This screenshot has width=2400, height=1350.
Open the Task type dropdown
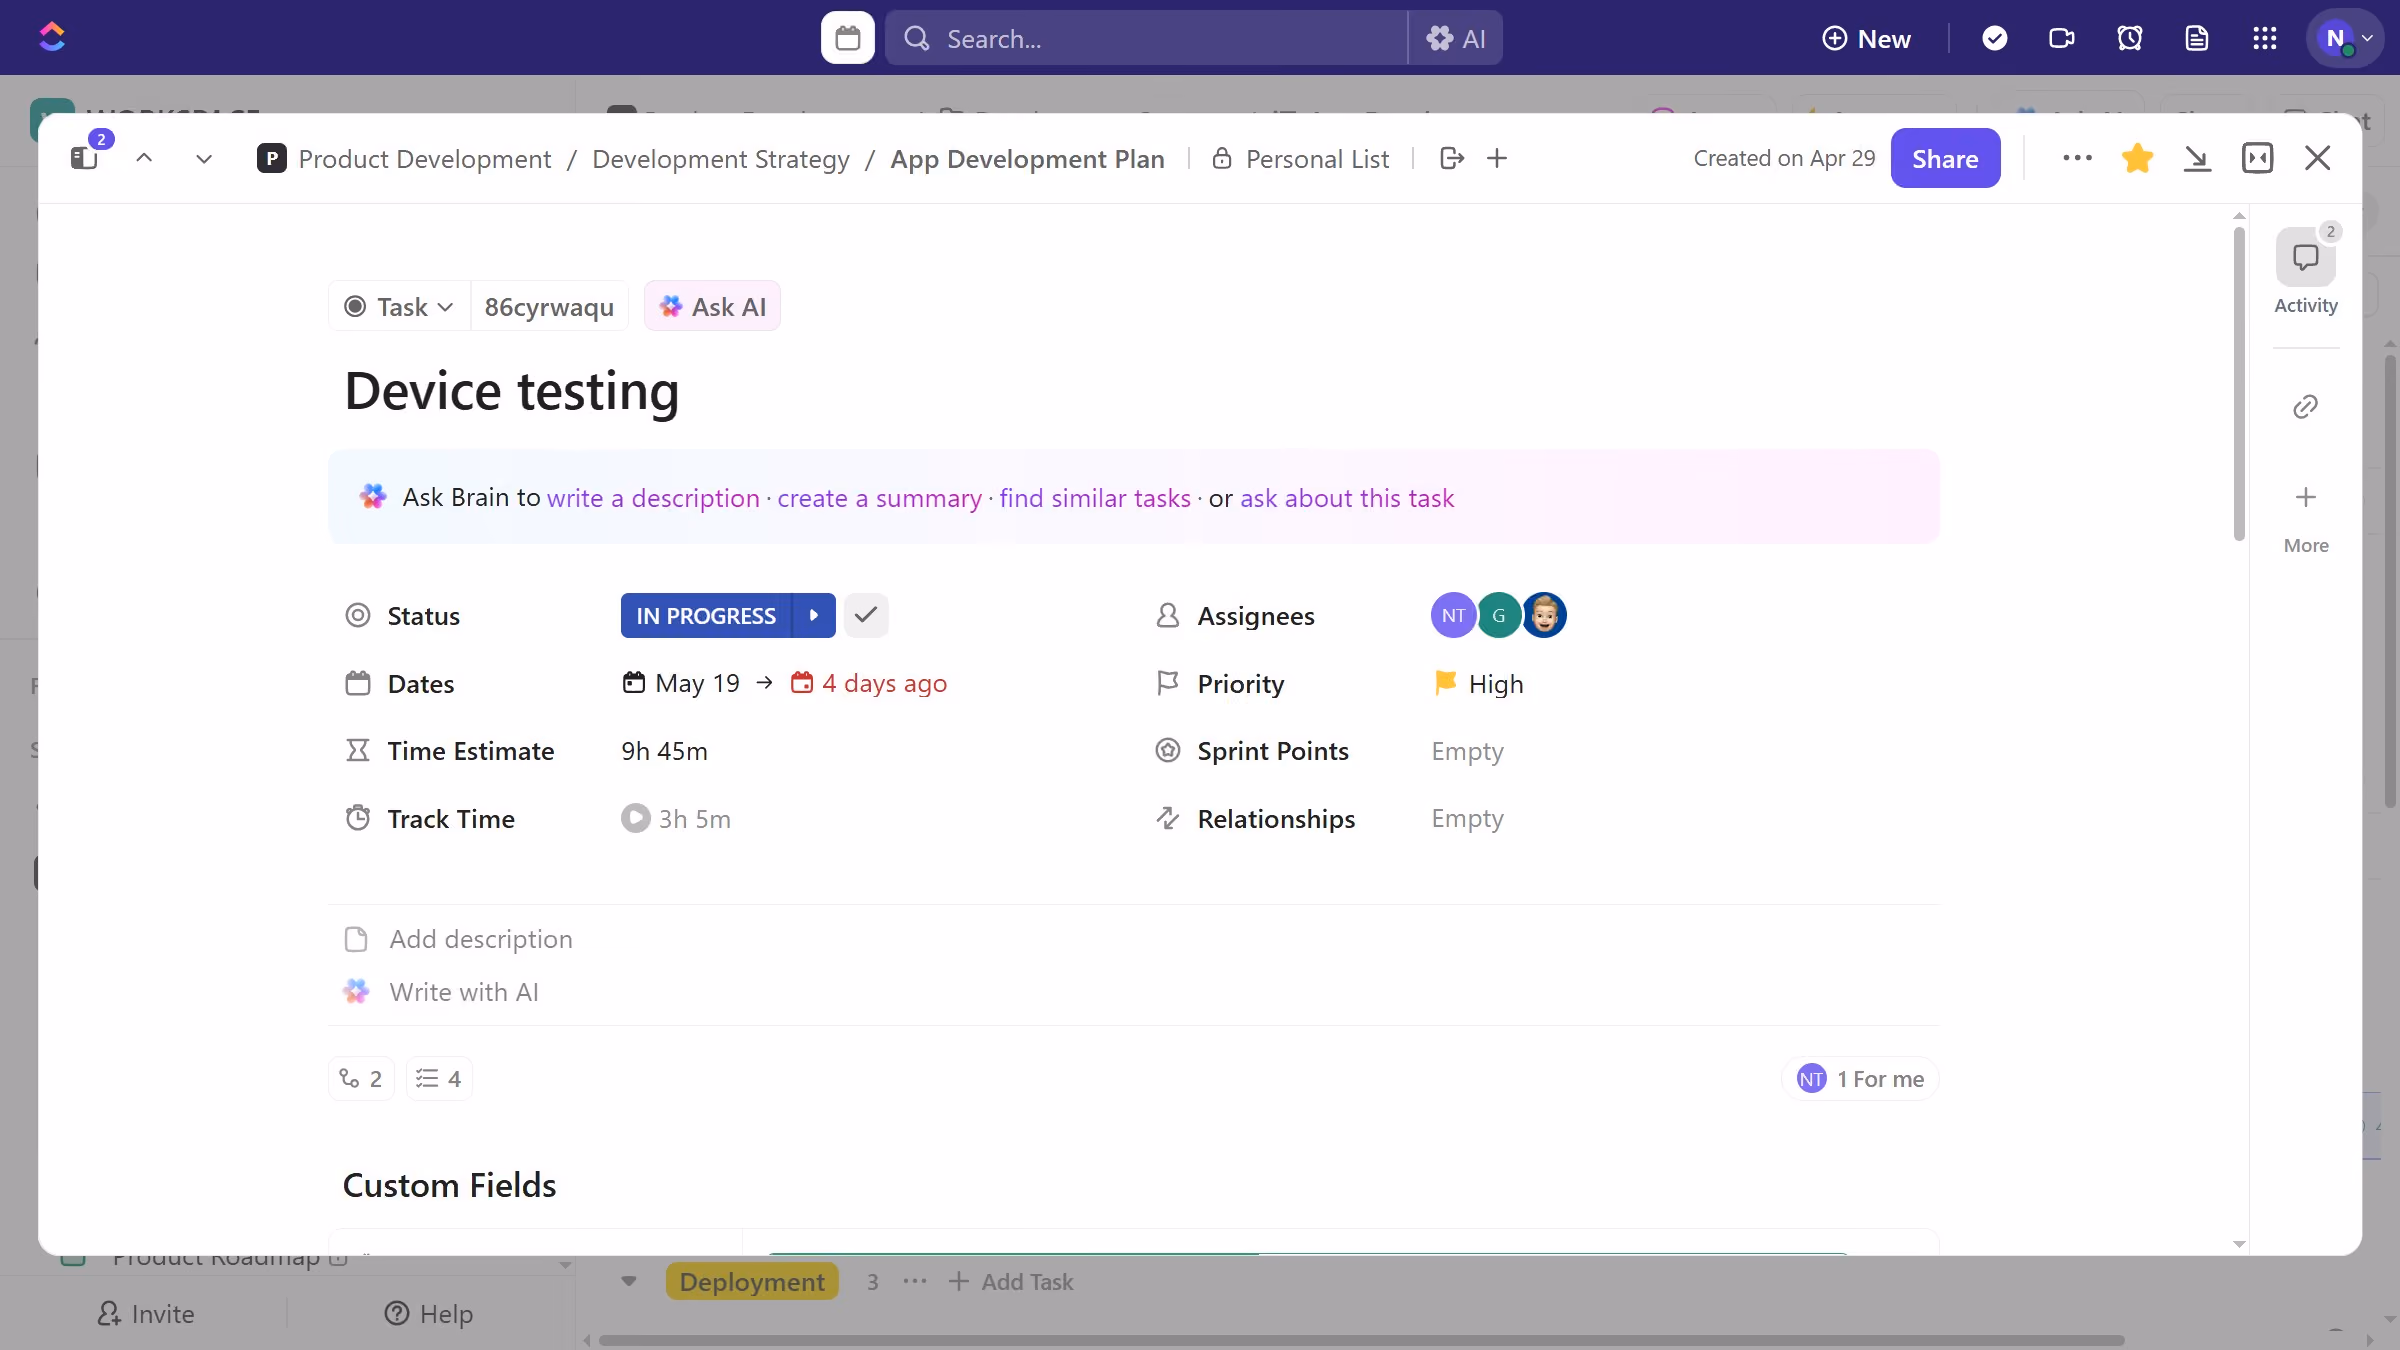pos(399,306)
